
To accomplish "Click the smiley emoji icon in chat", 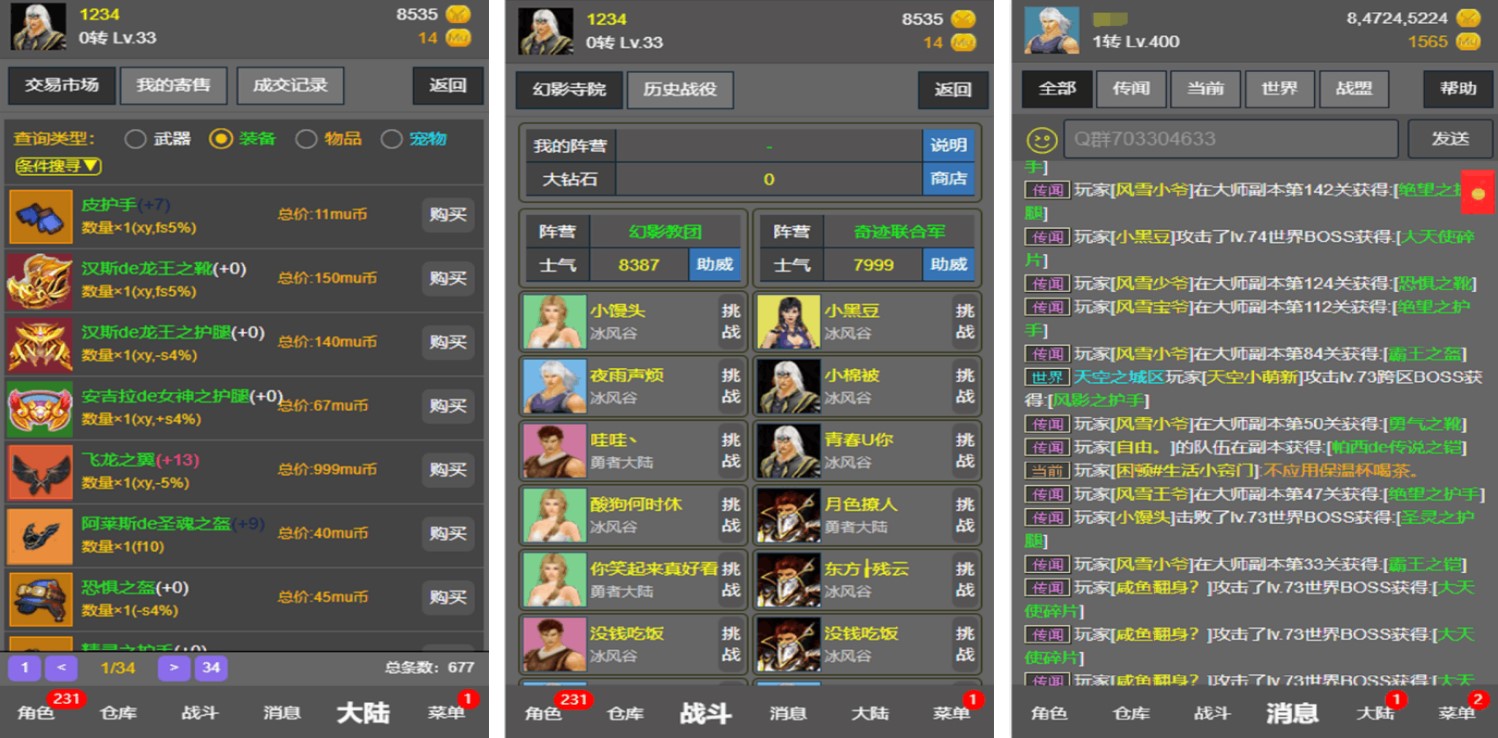I will point(1041,139).
